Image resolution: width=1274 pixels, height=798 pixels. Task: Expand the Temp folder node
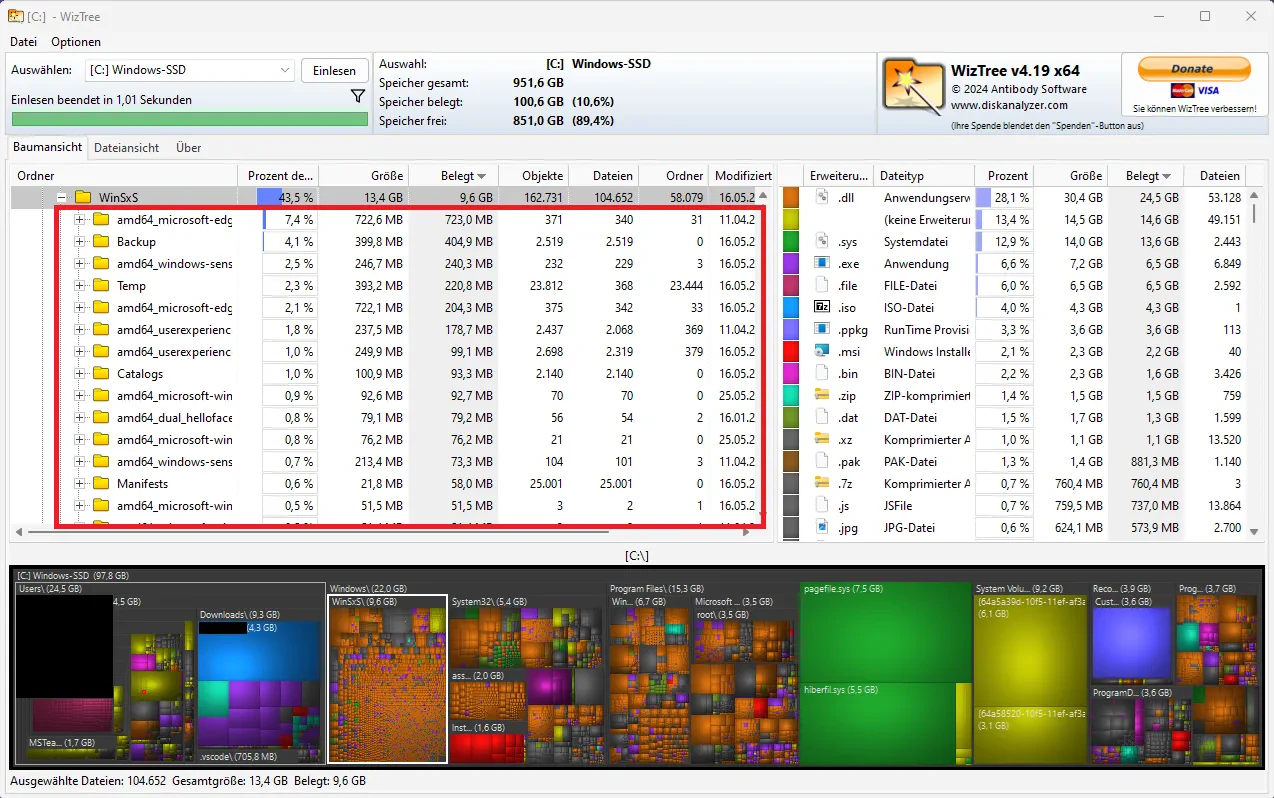pyautogui.click(x=80, y=285)
